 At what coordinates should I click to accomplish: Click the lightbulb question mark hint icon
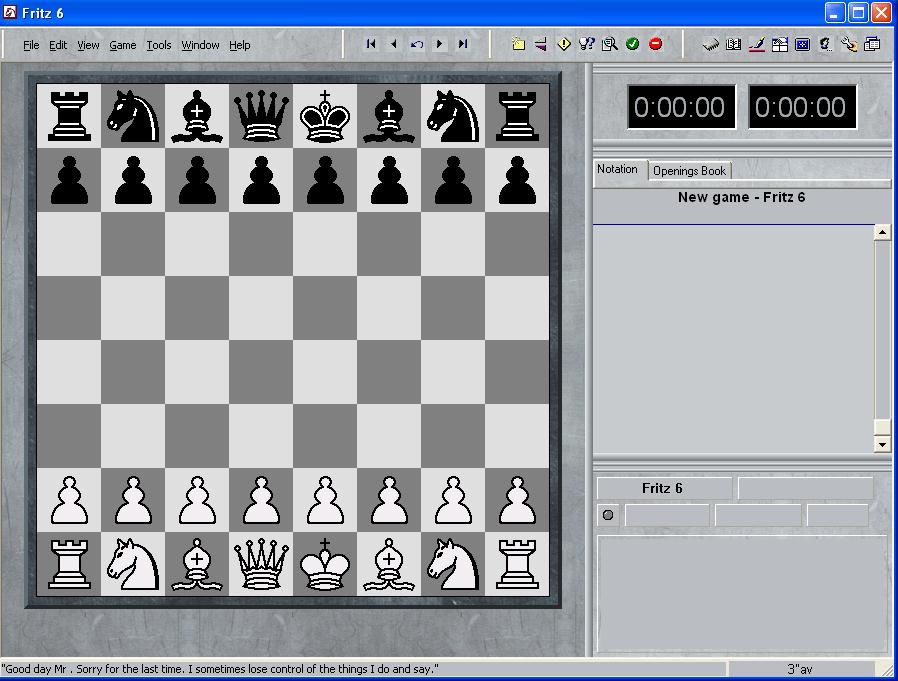587,44
